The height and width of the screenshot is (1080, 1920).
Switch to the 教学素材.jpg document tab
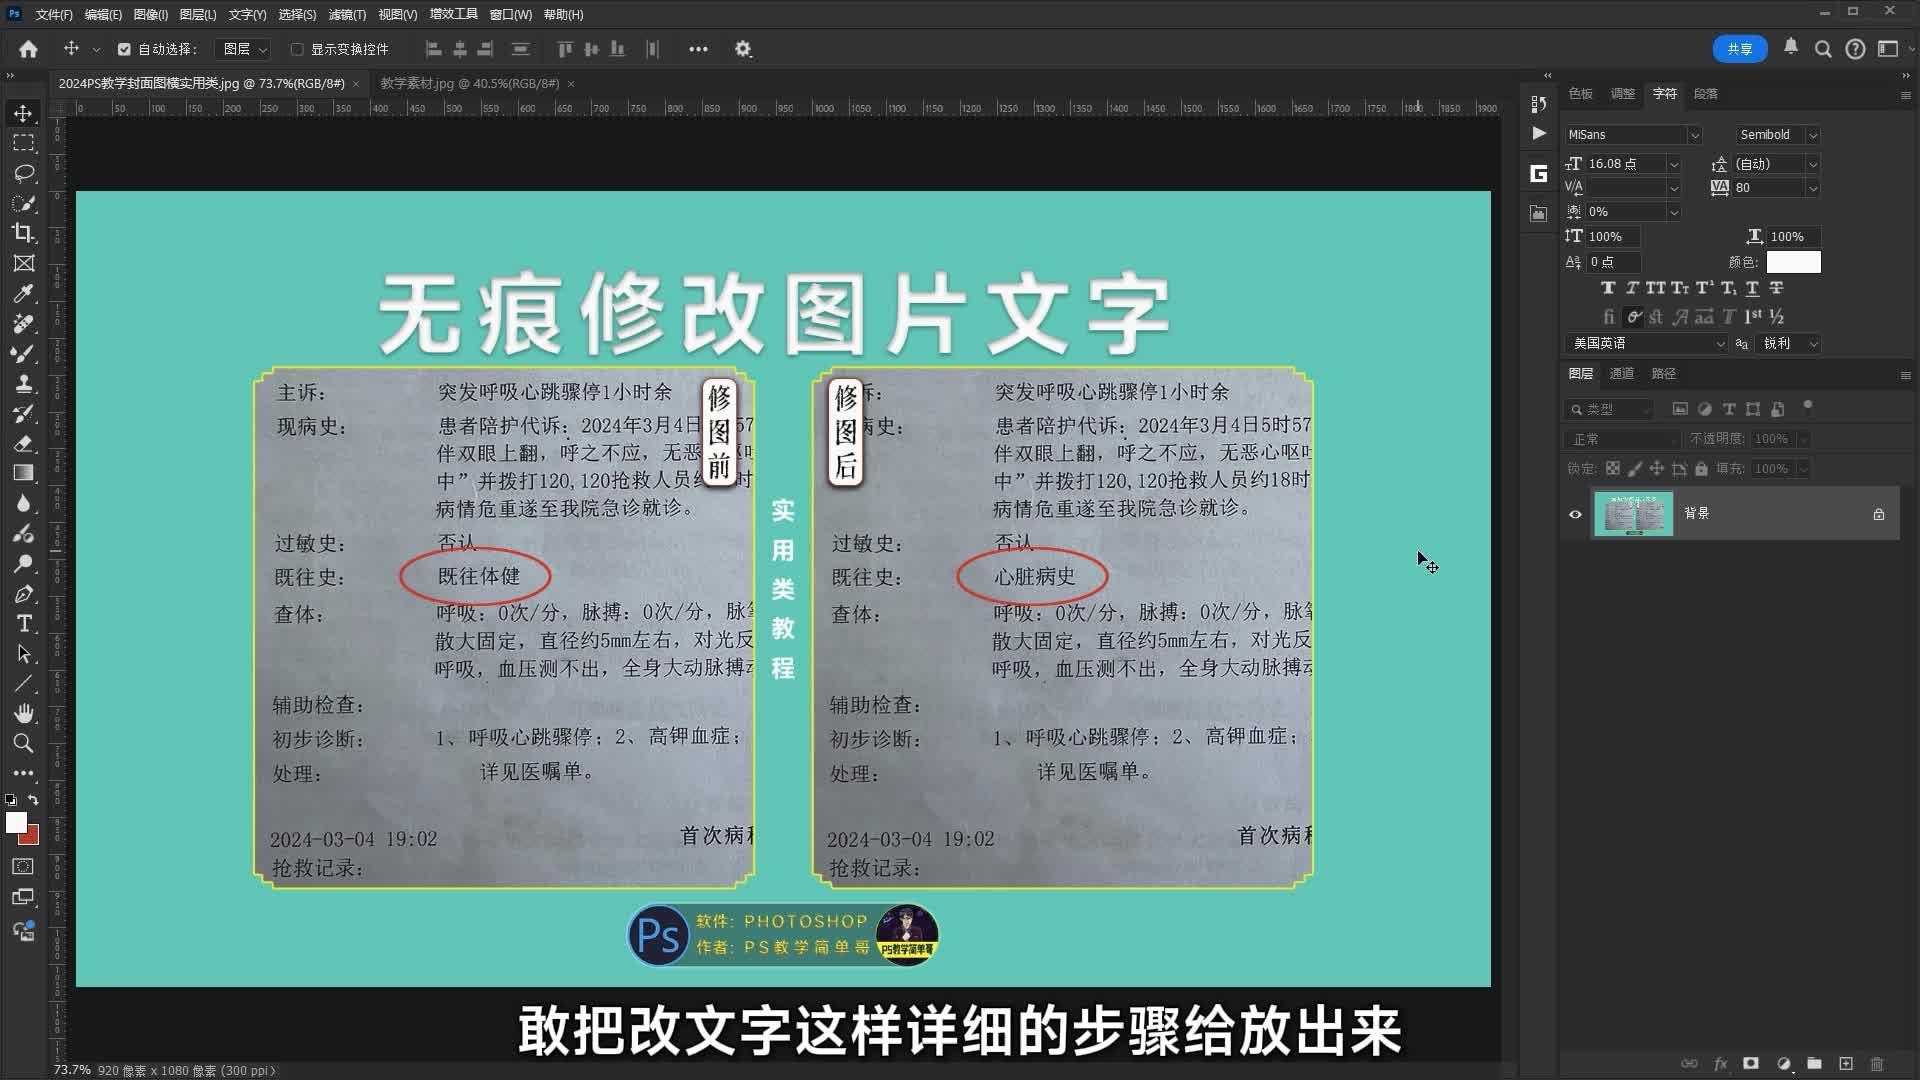[x=469, y=83]
